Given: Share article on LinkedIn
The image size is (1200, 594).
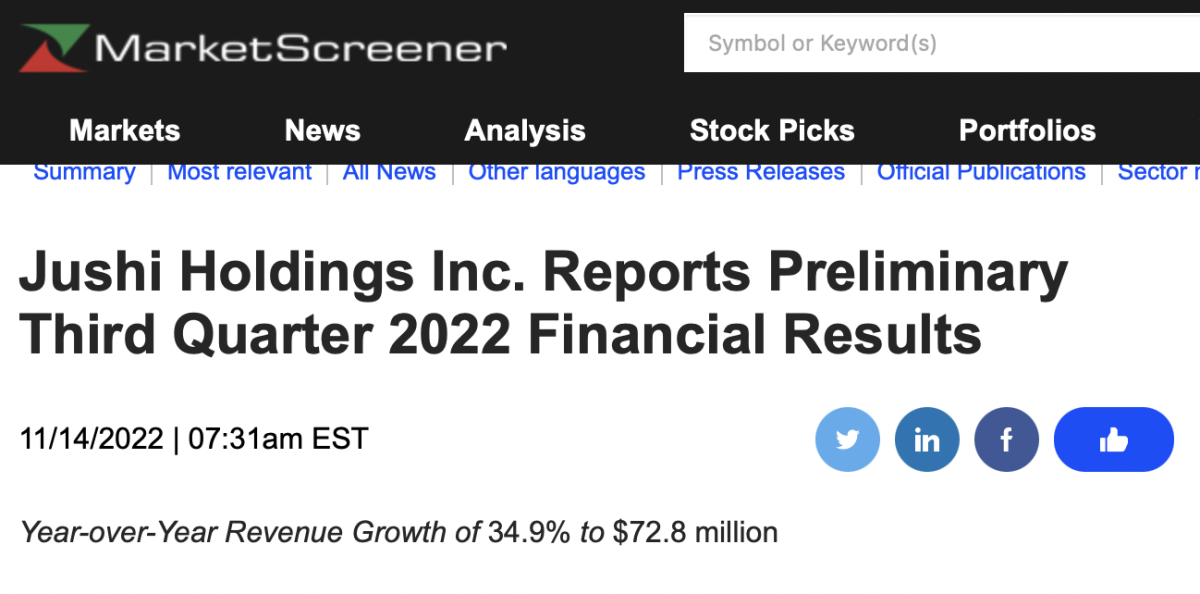Looking at the screenshot, I should [927, 439].
